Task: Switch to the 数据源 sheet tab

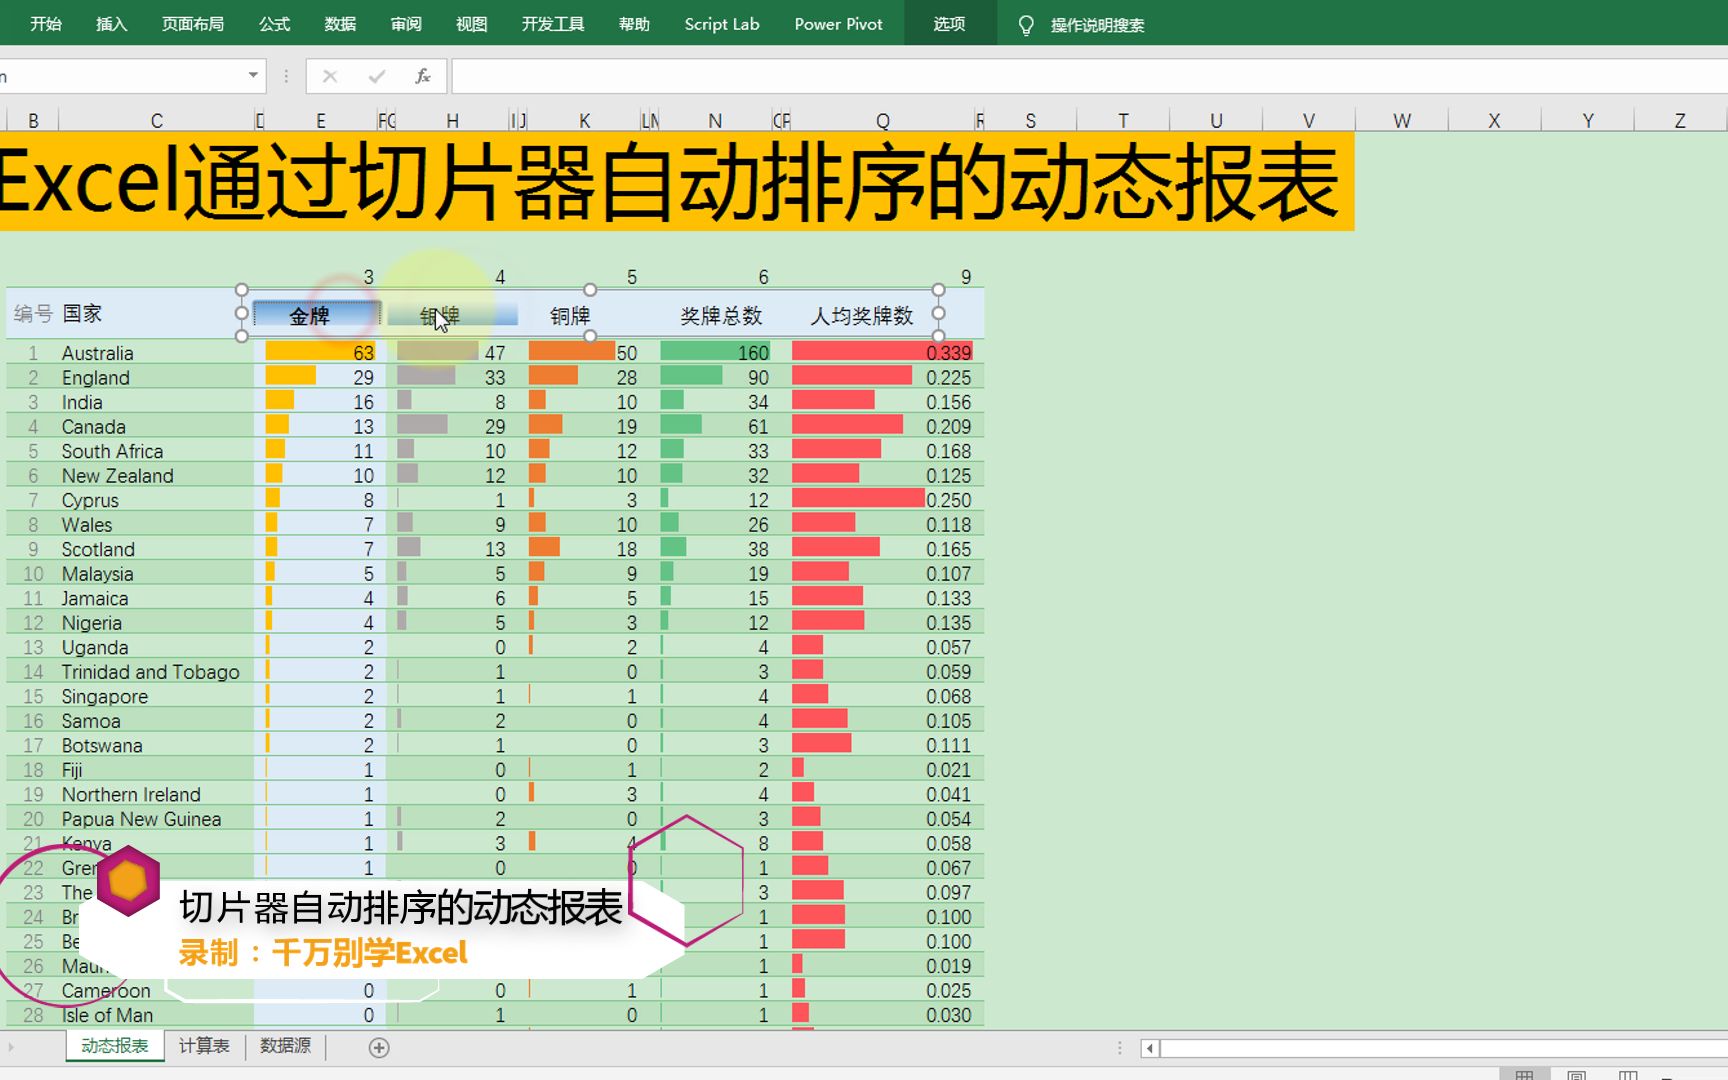Action: point(286,1046)
